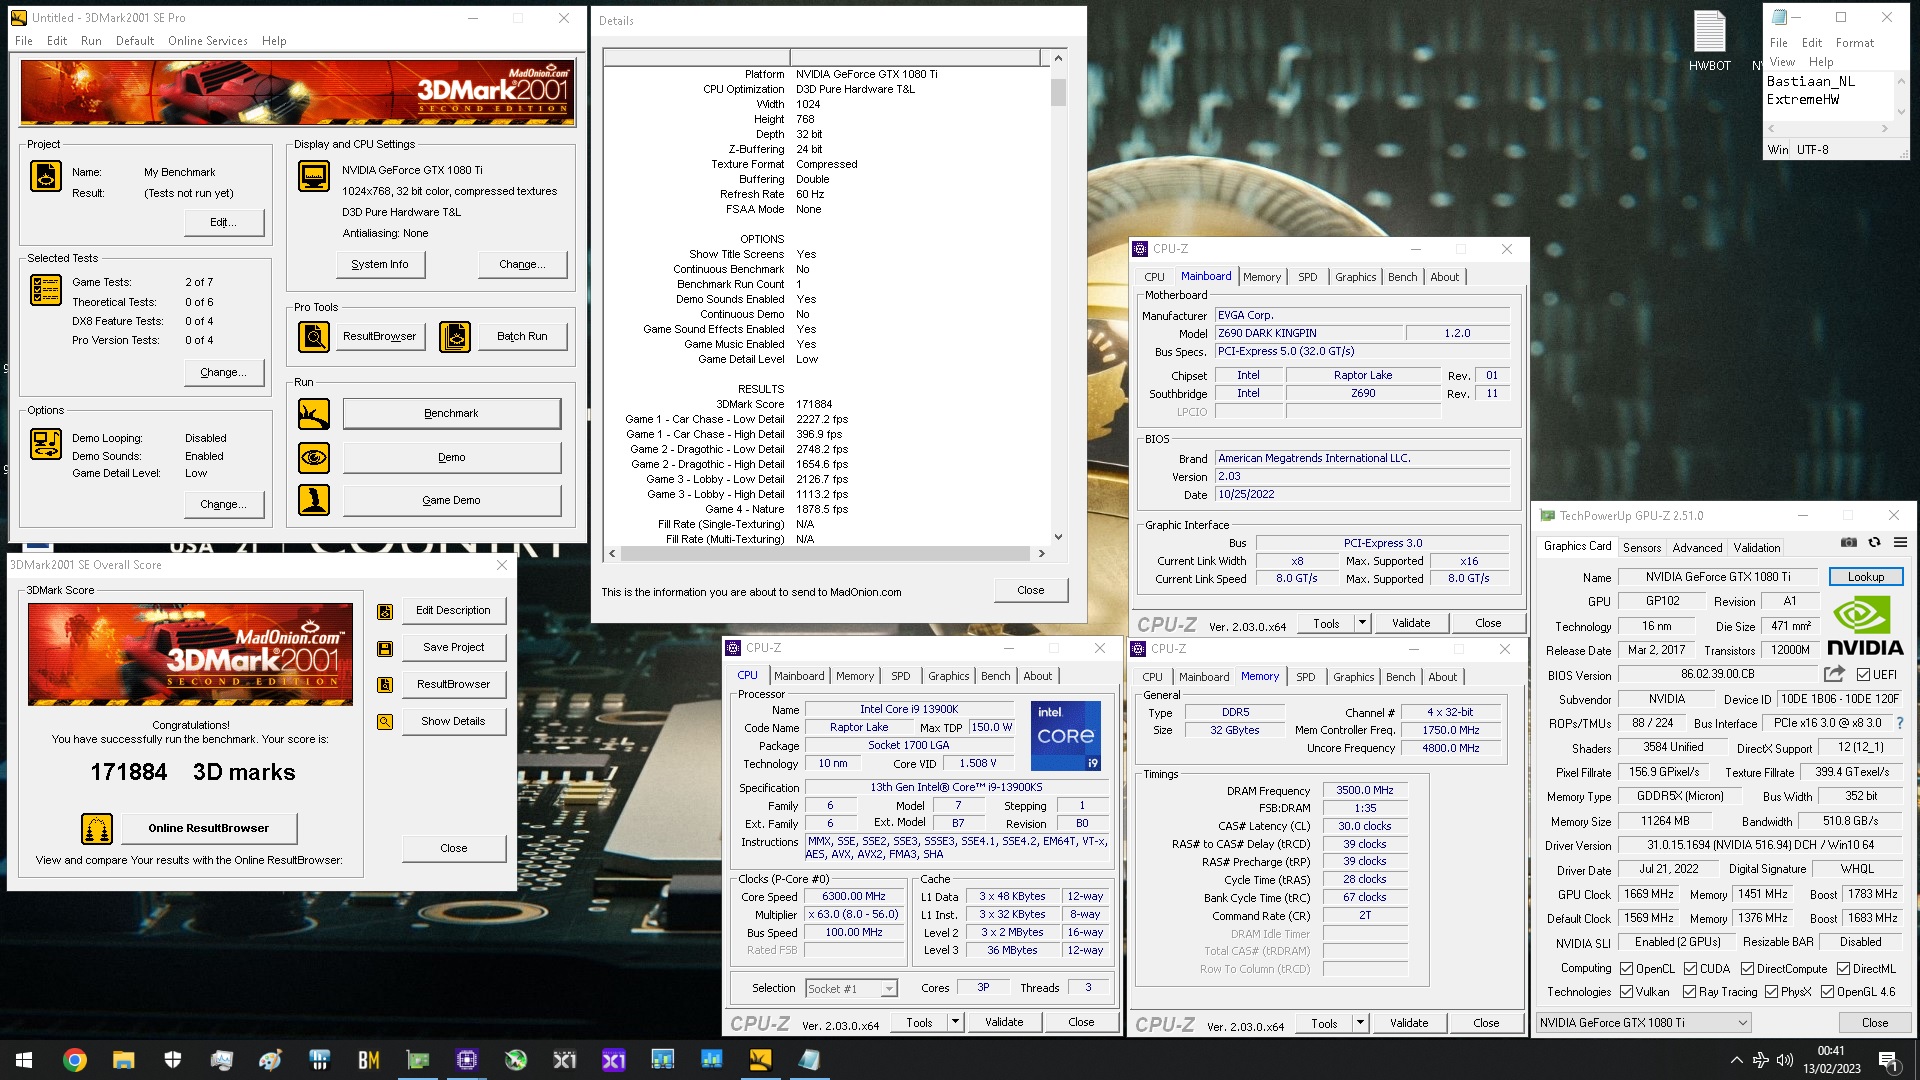Click the BIOS share/export icon in GPU-Z
The width and height of the screenshot is (1920, 1080).
coord(1834,674)
